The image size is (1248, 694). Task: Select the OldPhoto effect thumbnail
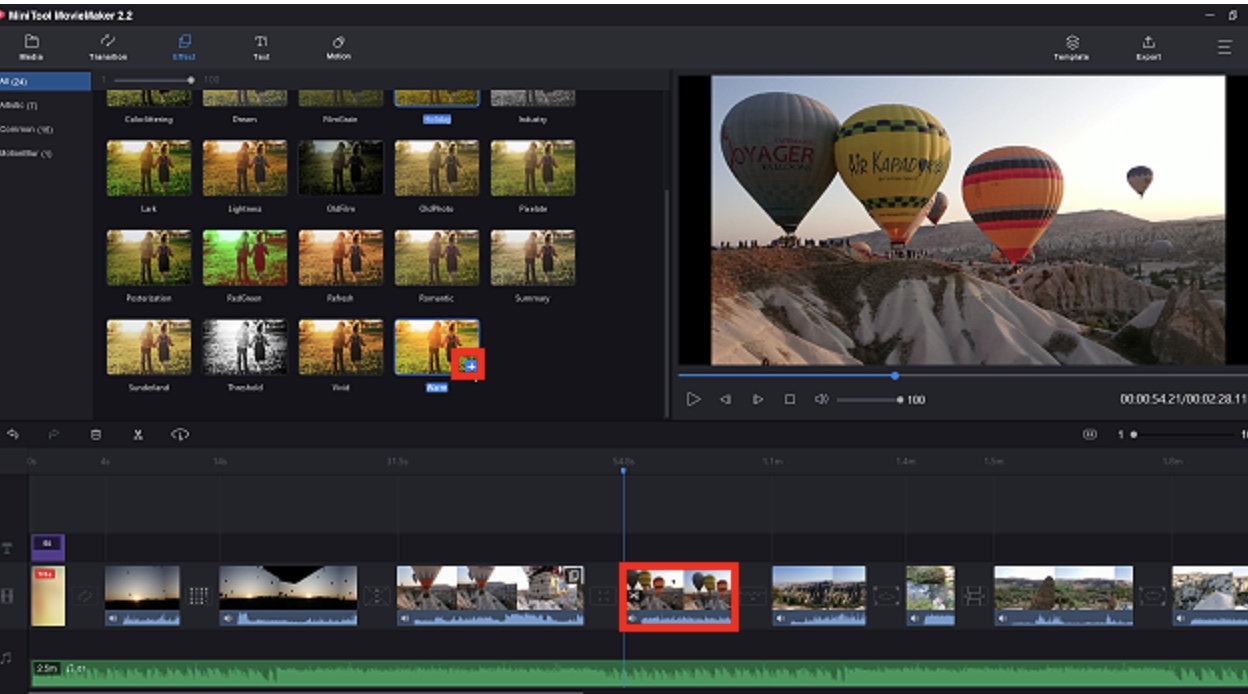click(x=437, y=168)
